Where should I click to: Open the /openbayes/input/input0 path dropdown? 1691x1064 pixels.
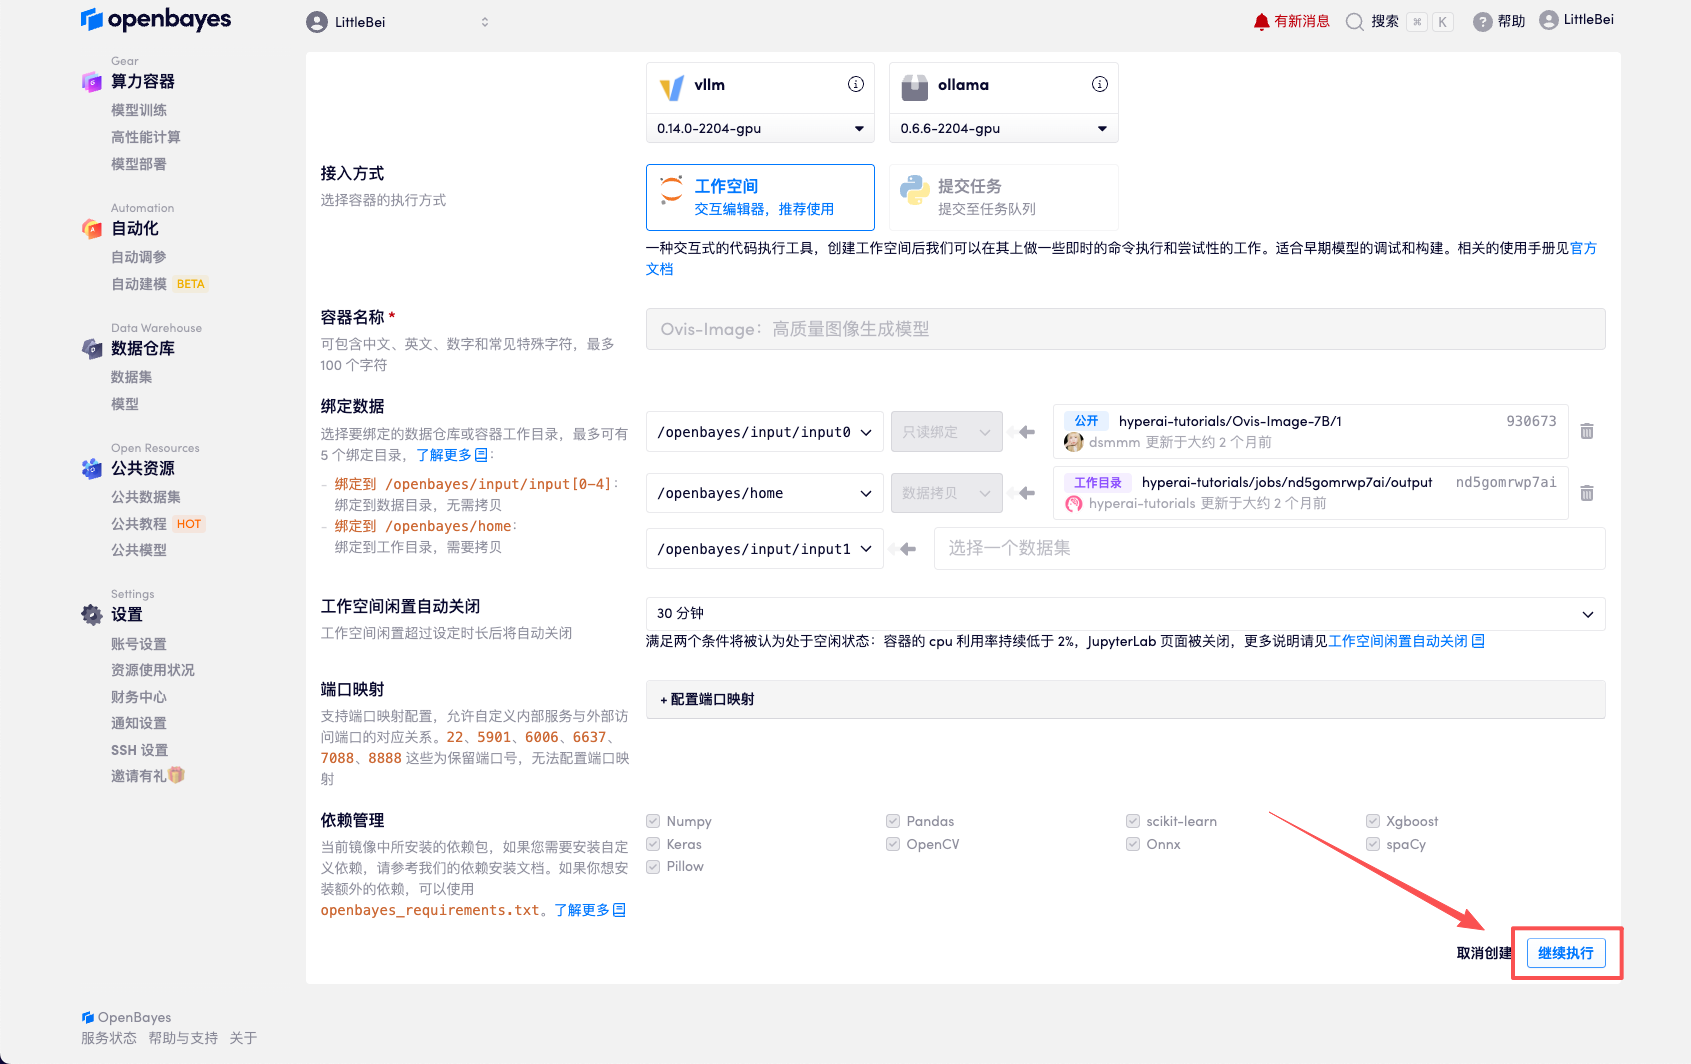(765, 432)
